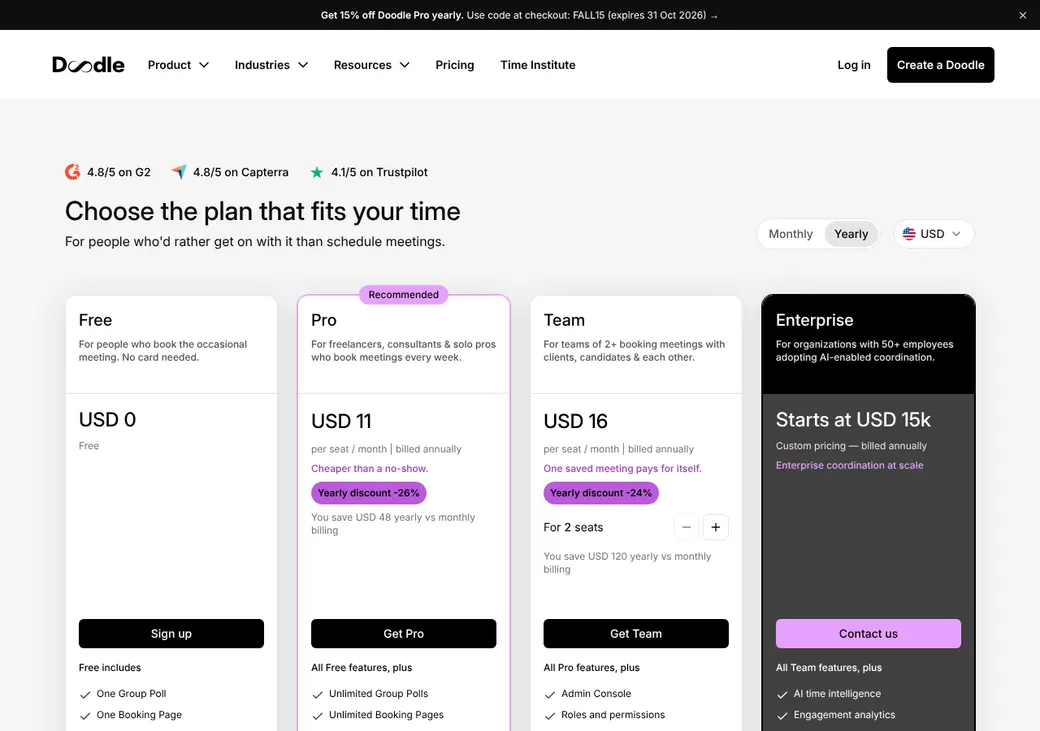Click the G2 rating logo icon

click(72, 172)
